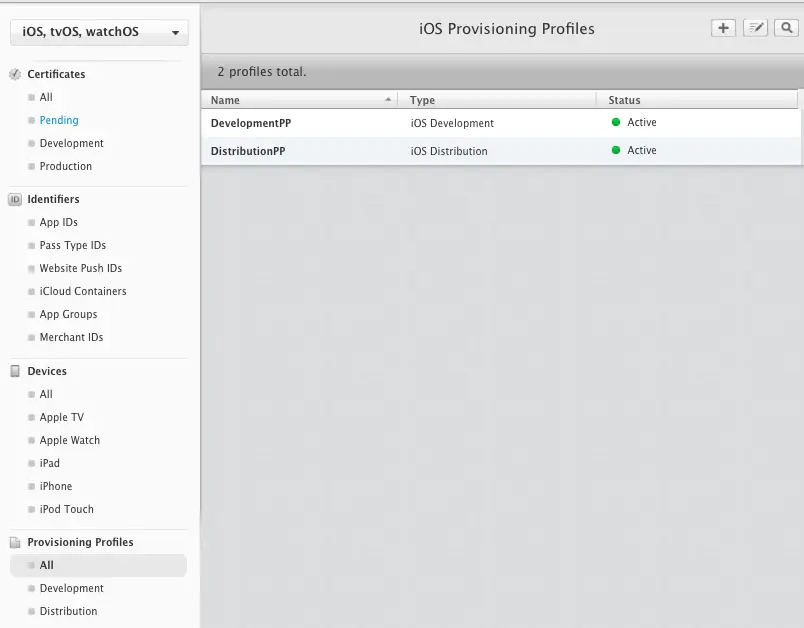Select the DevelopmentPP profile row
The height and width of the screenshot is (628, 804).
(500, 123)
